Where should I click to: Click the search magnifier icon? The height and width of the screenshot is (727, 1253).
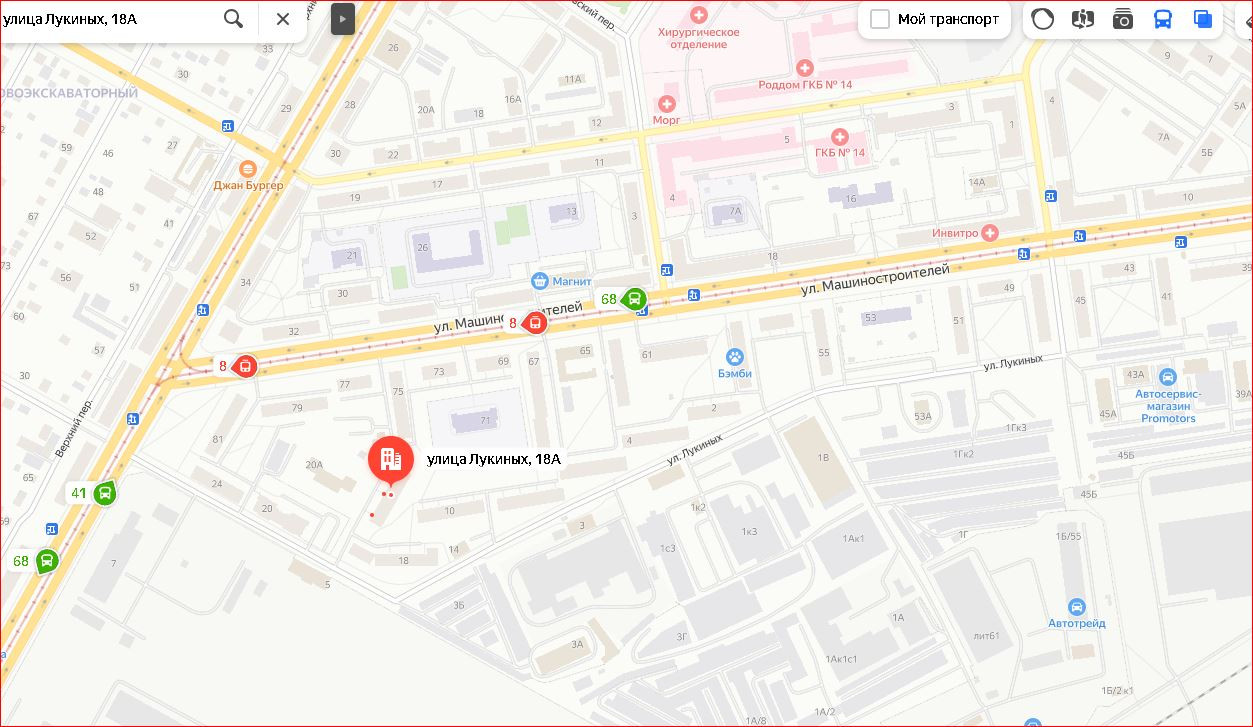click(x=233, y=18)
